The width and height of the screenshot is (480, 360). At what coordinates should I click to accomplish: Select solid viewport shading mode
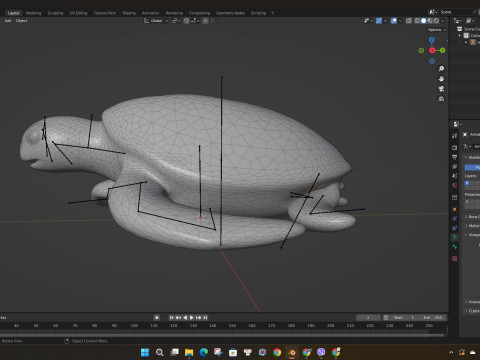click(423, 21)
